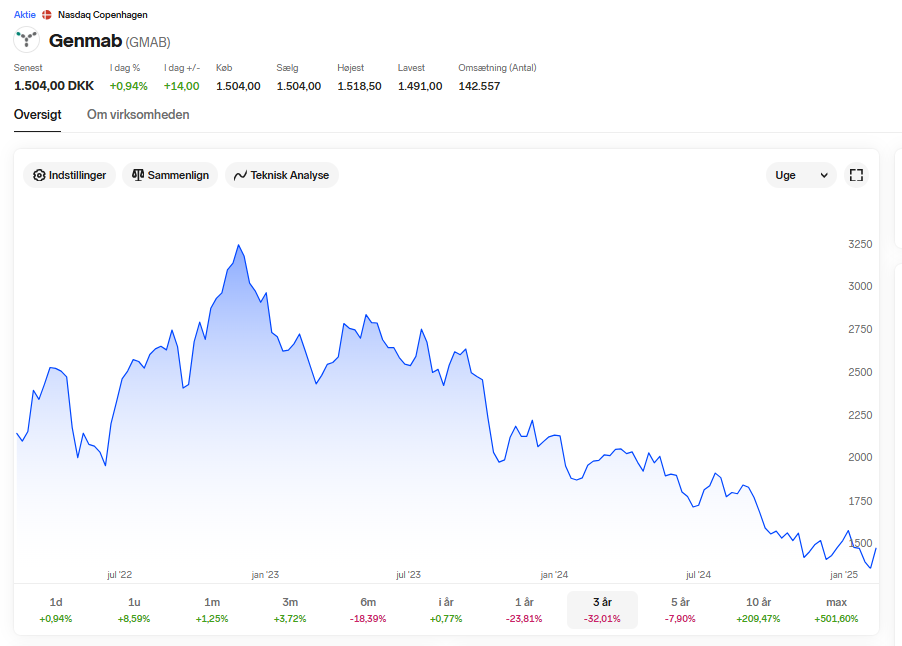Image resolution: width=902 pixels, height=646 pixels.
Task: Select the 1u time range
Action: [x=134, y=610]
